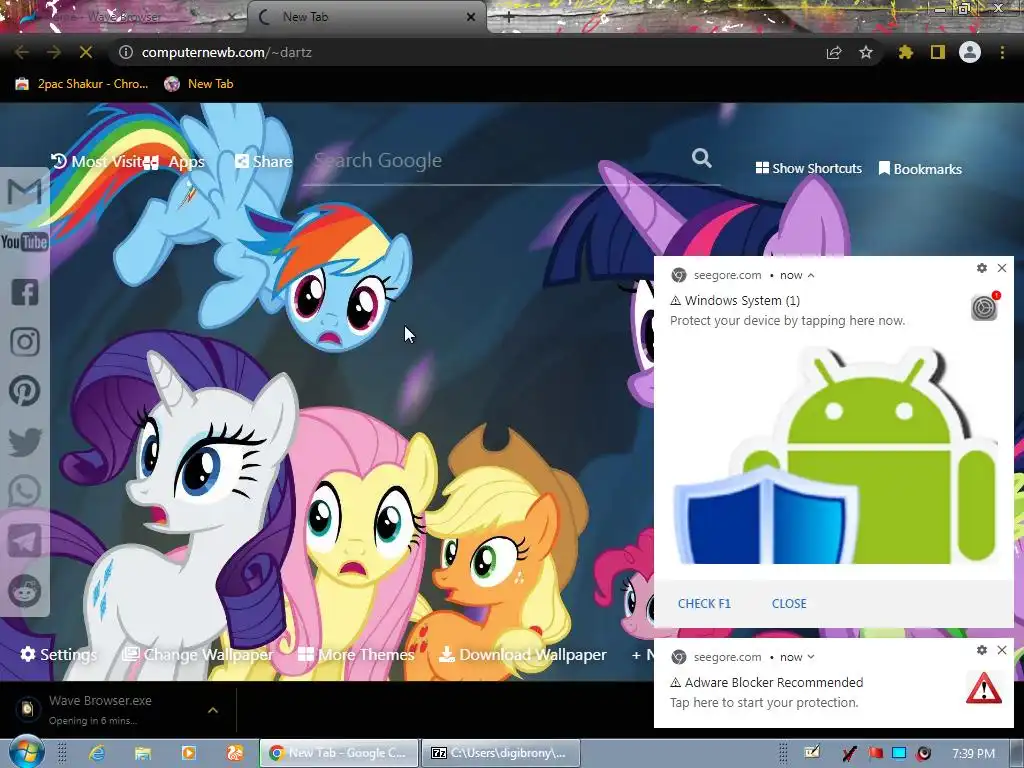Click Change Wallpaper
Screen dimensions: 1024x768
(198, 654)
